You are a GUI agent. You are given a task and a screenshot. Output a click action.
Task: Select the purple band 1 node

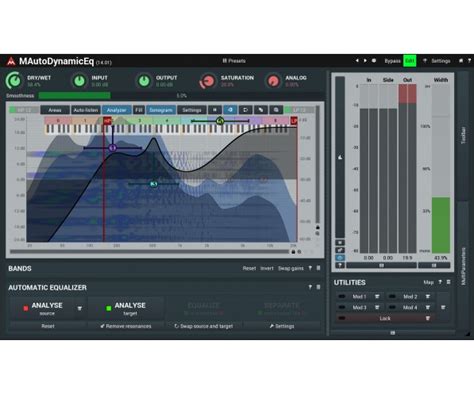point(113,148)
